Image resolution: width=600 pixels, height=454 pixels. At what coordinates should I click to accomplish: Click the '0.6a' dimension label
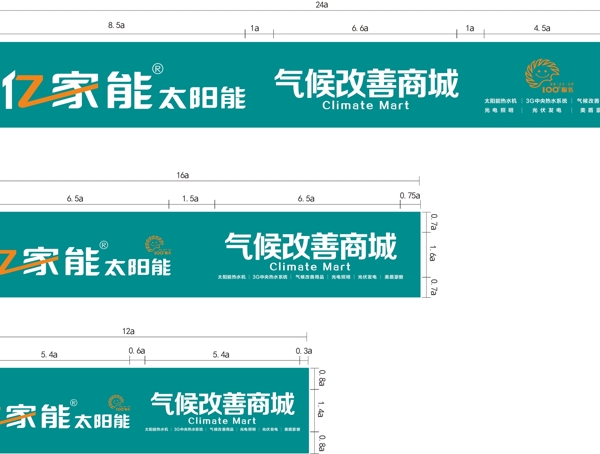click(x=137, y=351)
